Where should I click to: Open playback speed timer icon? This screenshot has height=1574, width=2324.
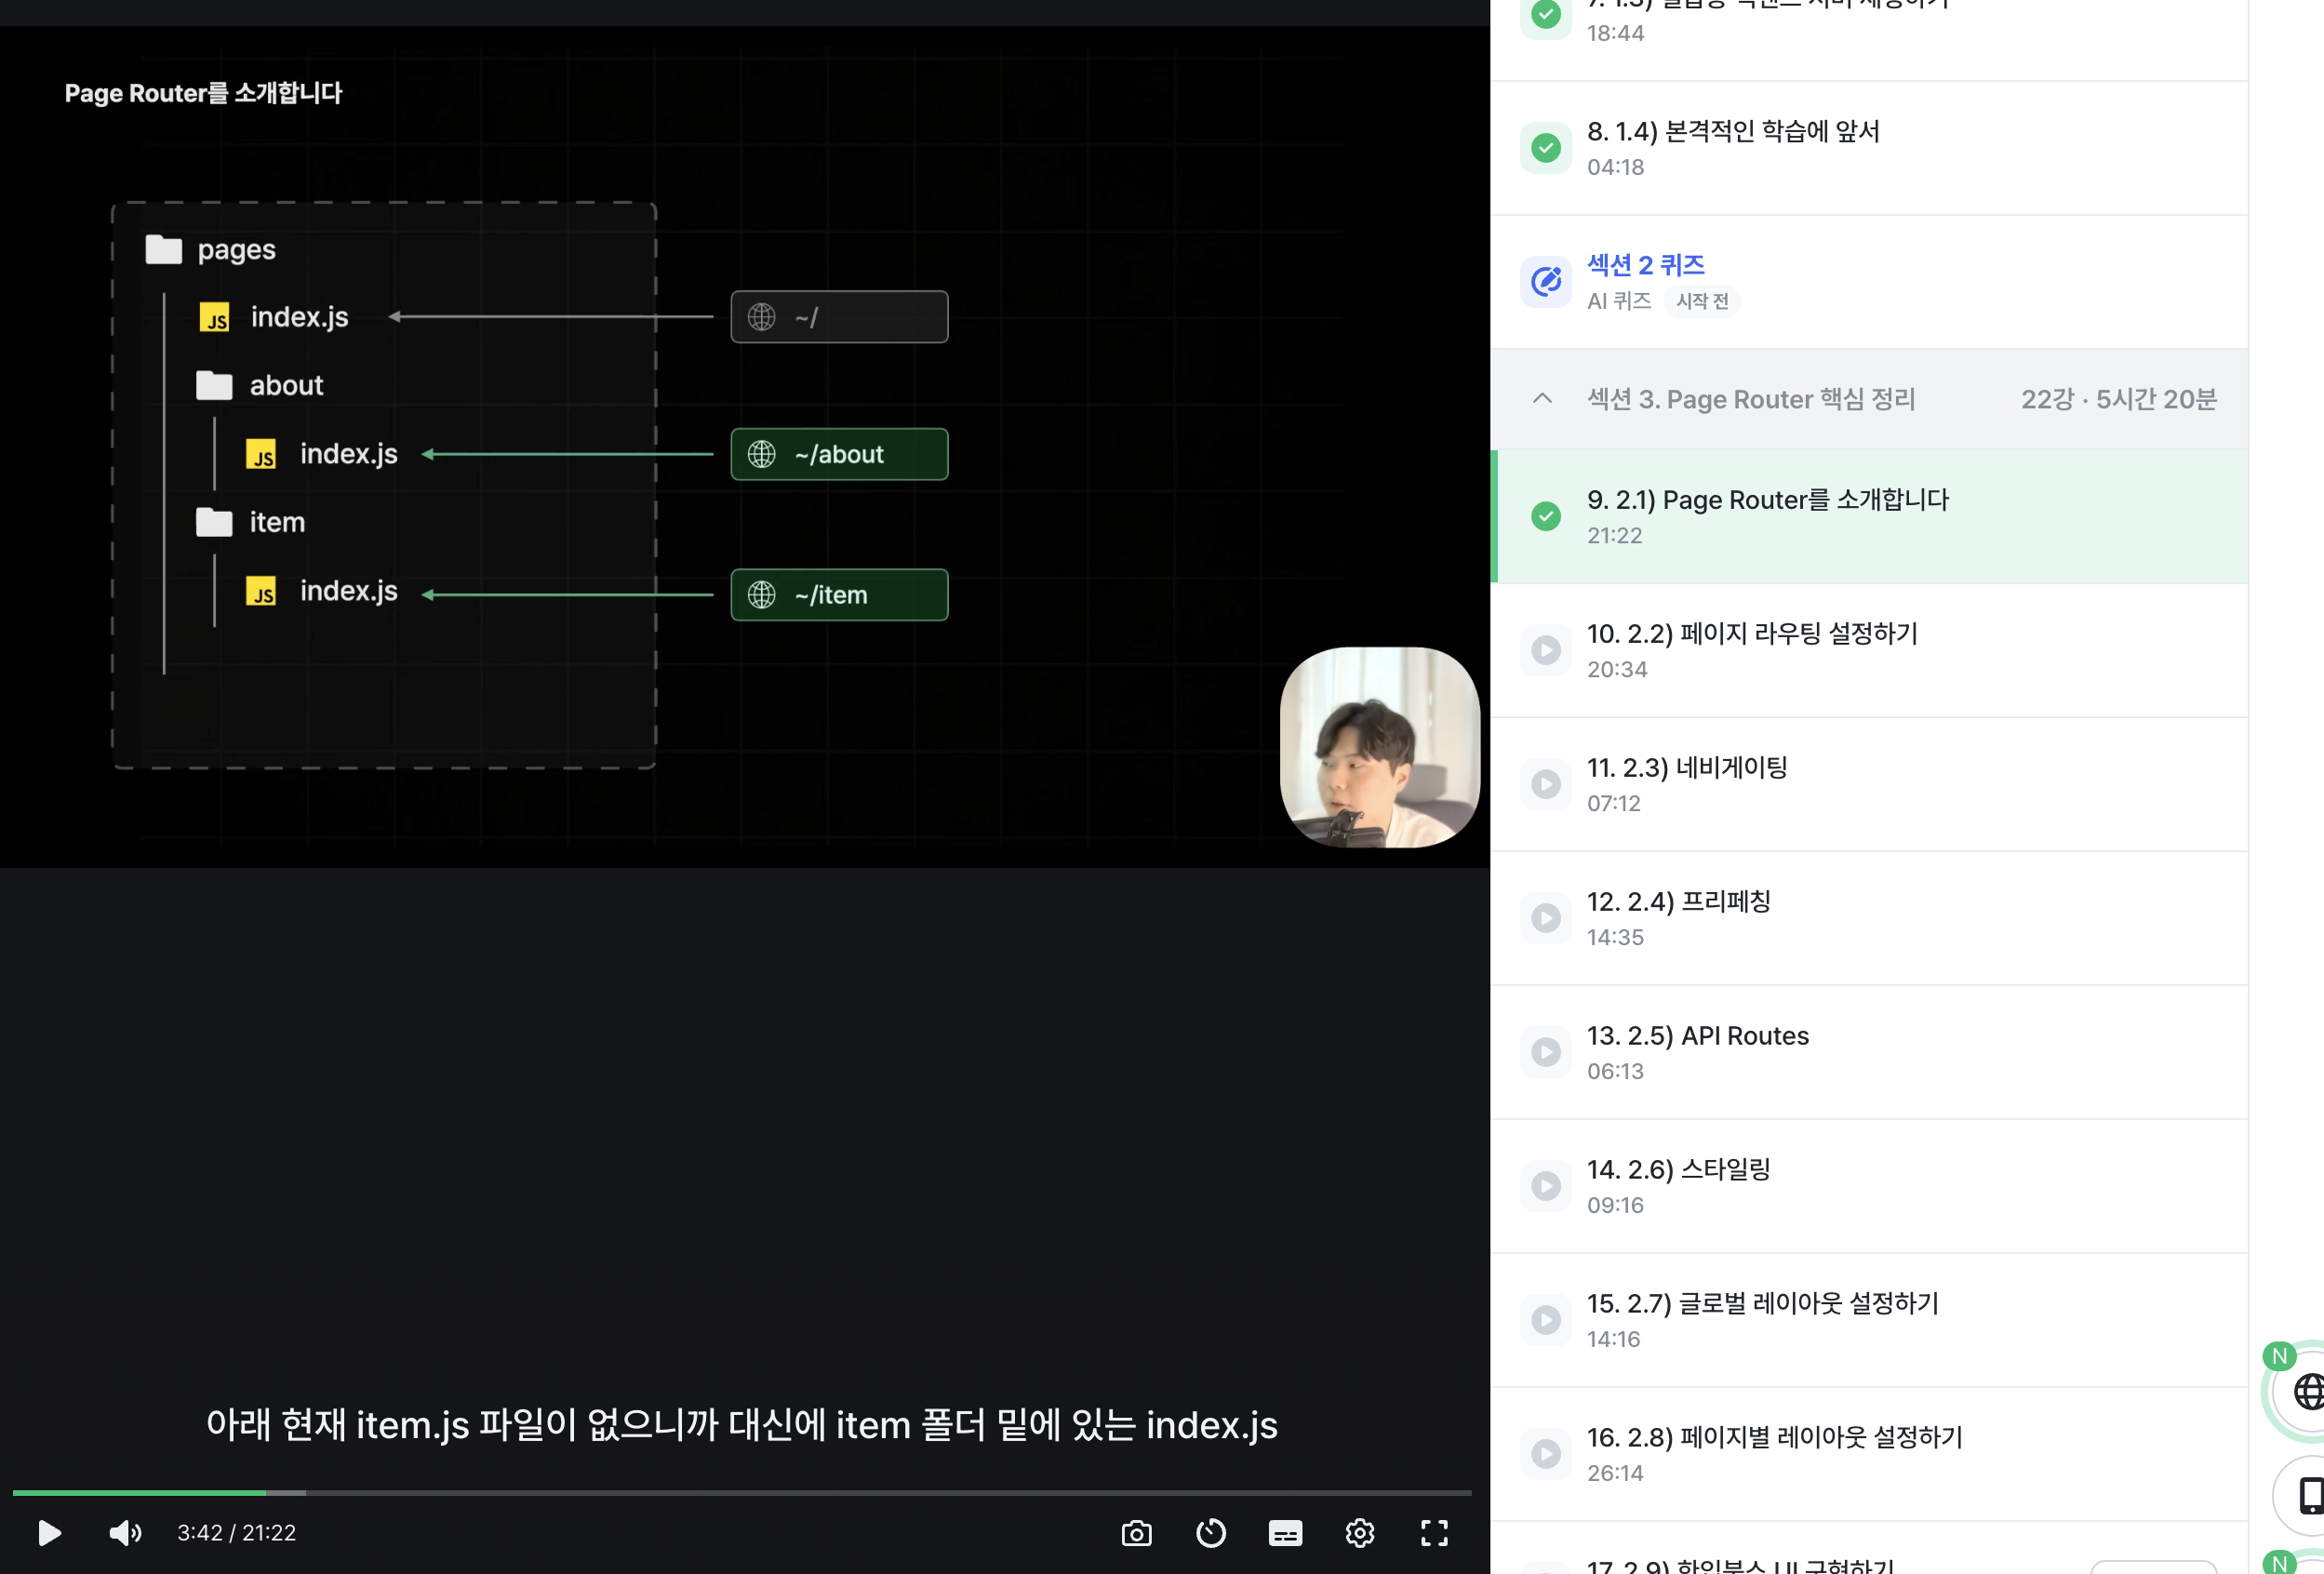coord(1210,1532)
